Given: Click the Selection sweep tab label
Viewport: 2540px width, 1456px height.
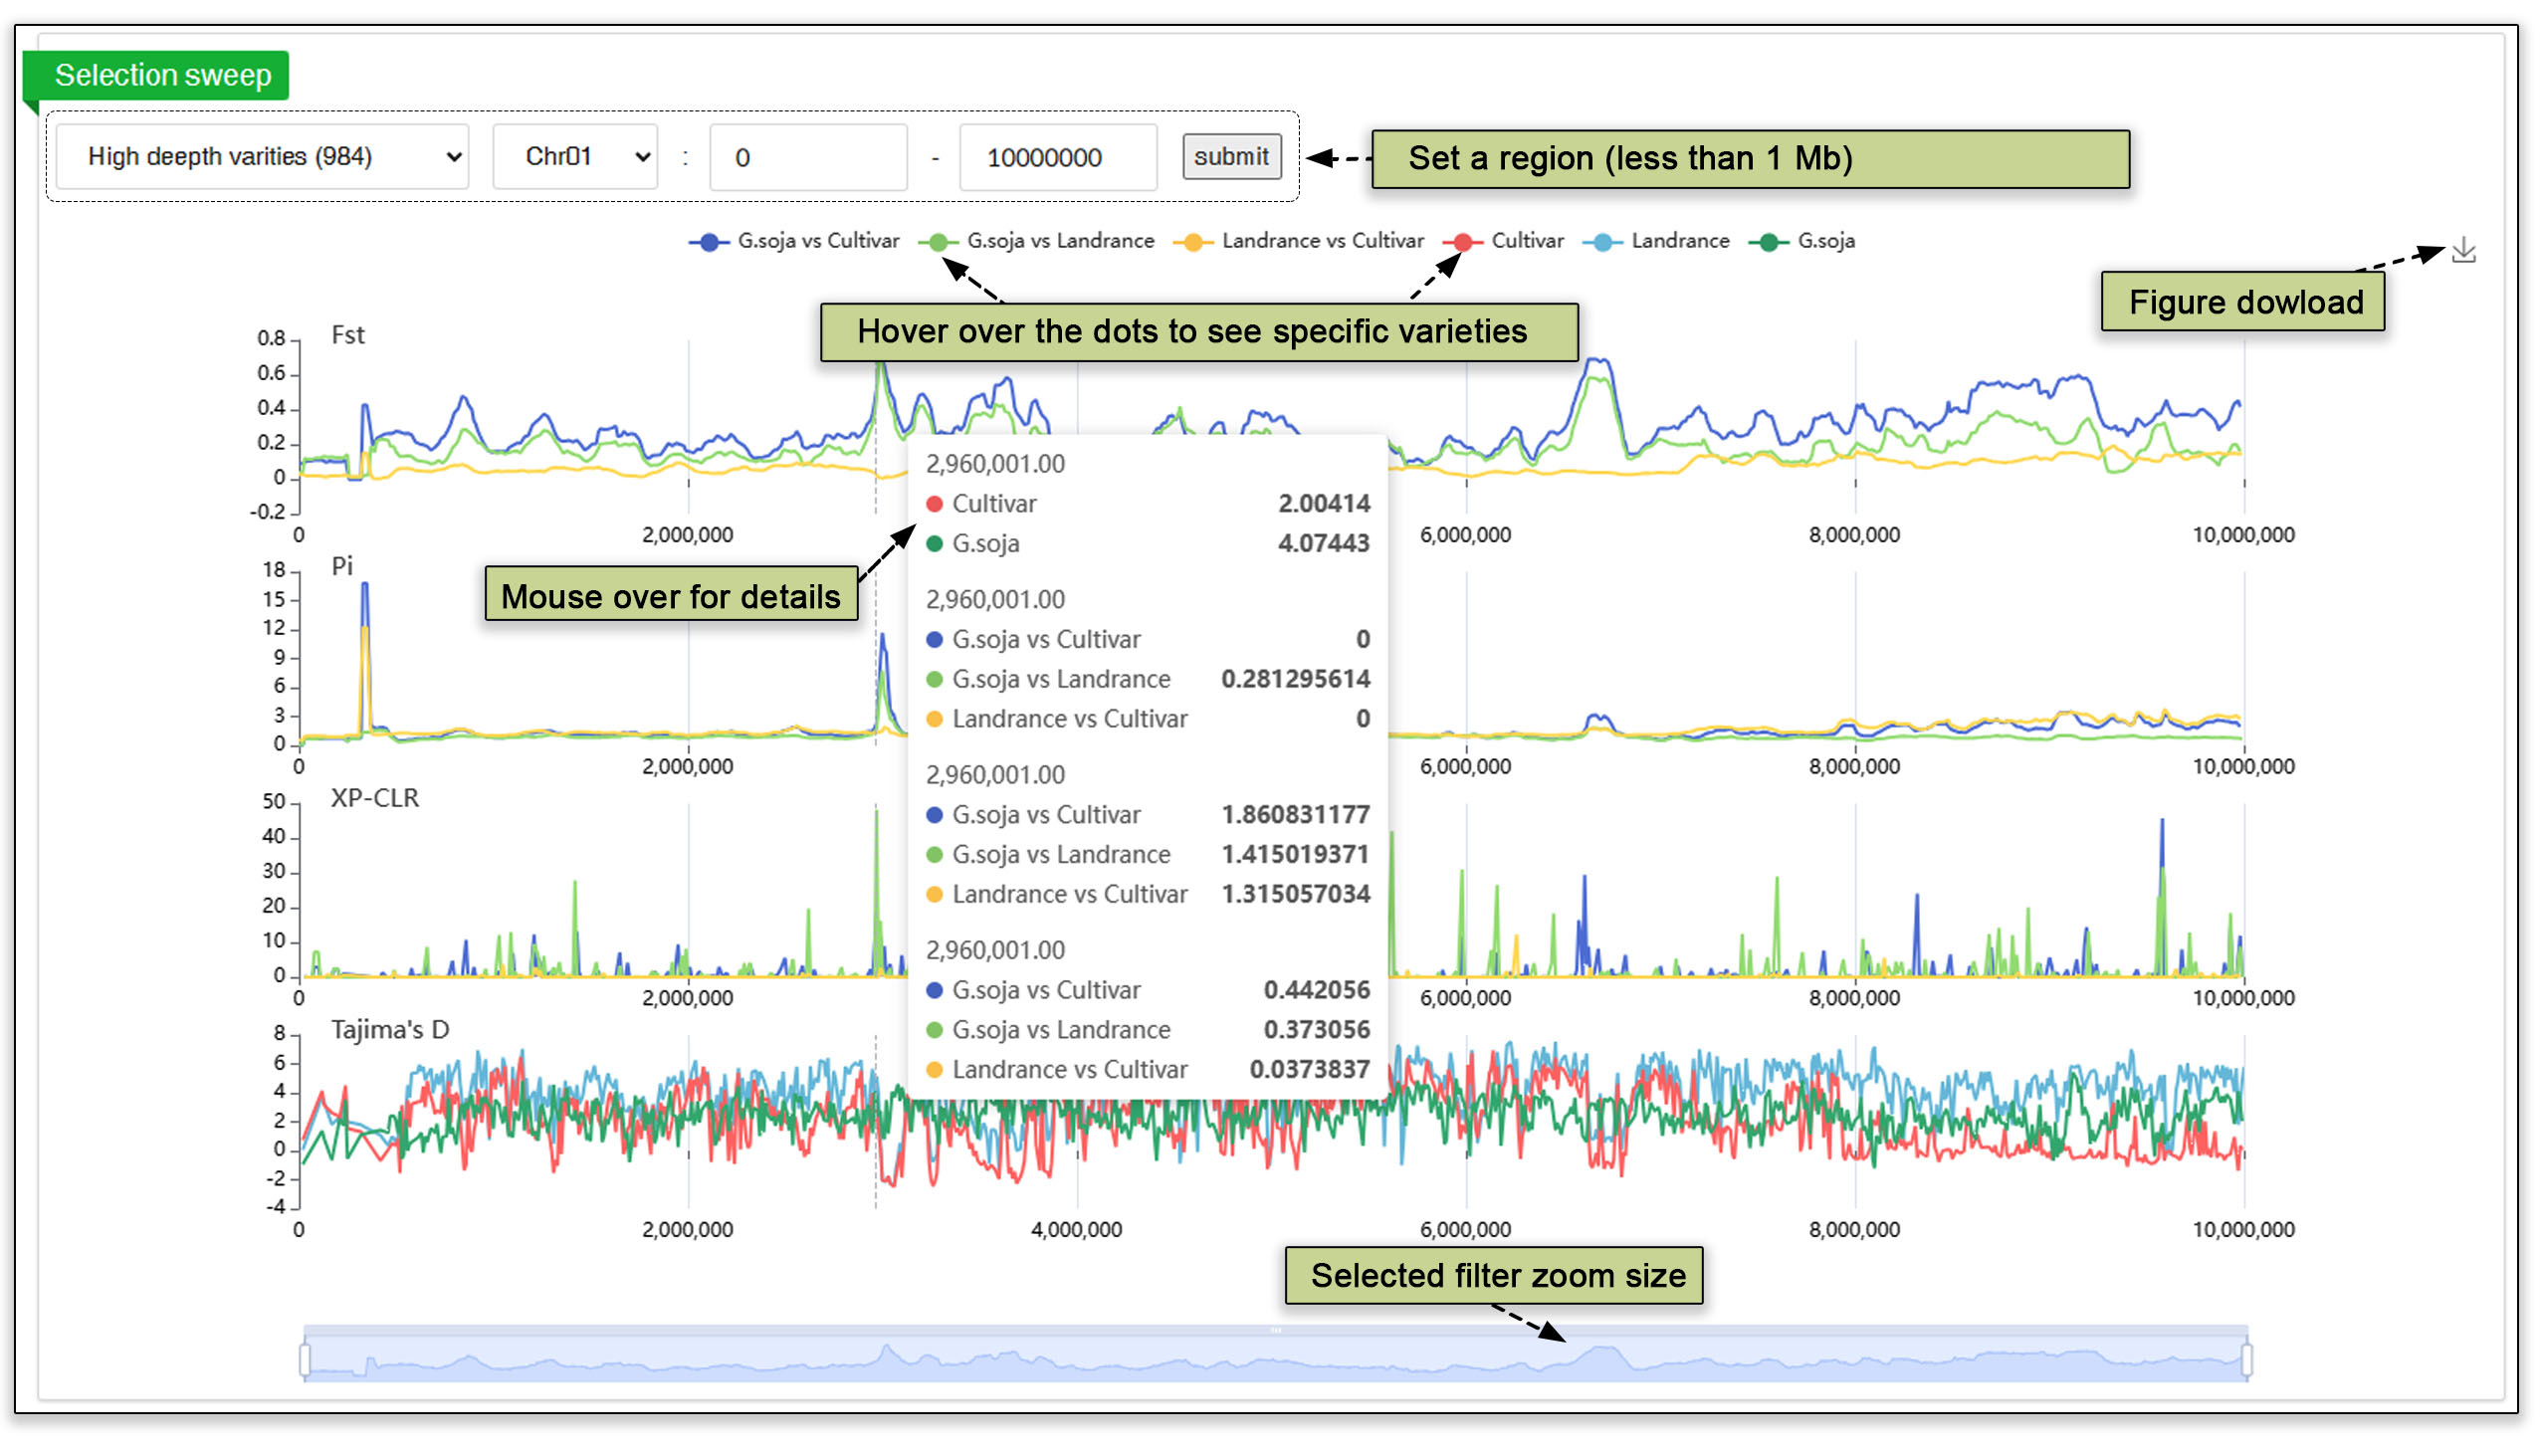Looking at the screenshot, I should (162, 75).
